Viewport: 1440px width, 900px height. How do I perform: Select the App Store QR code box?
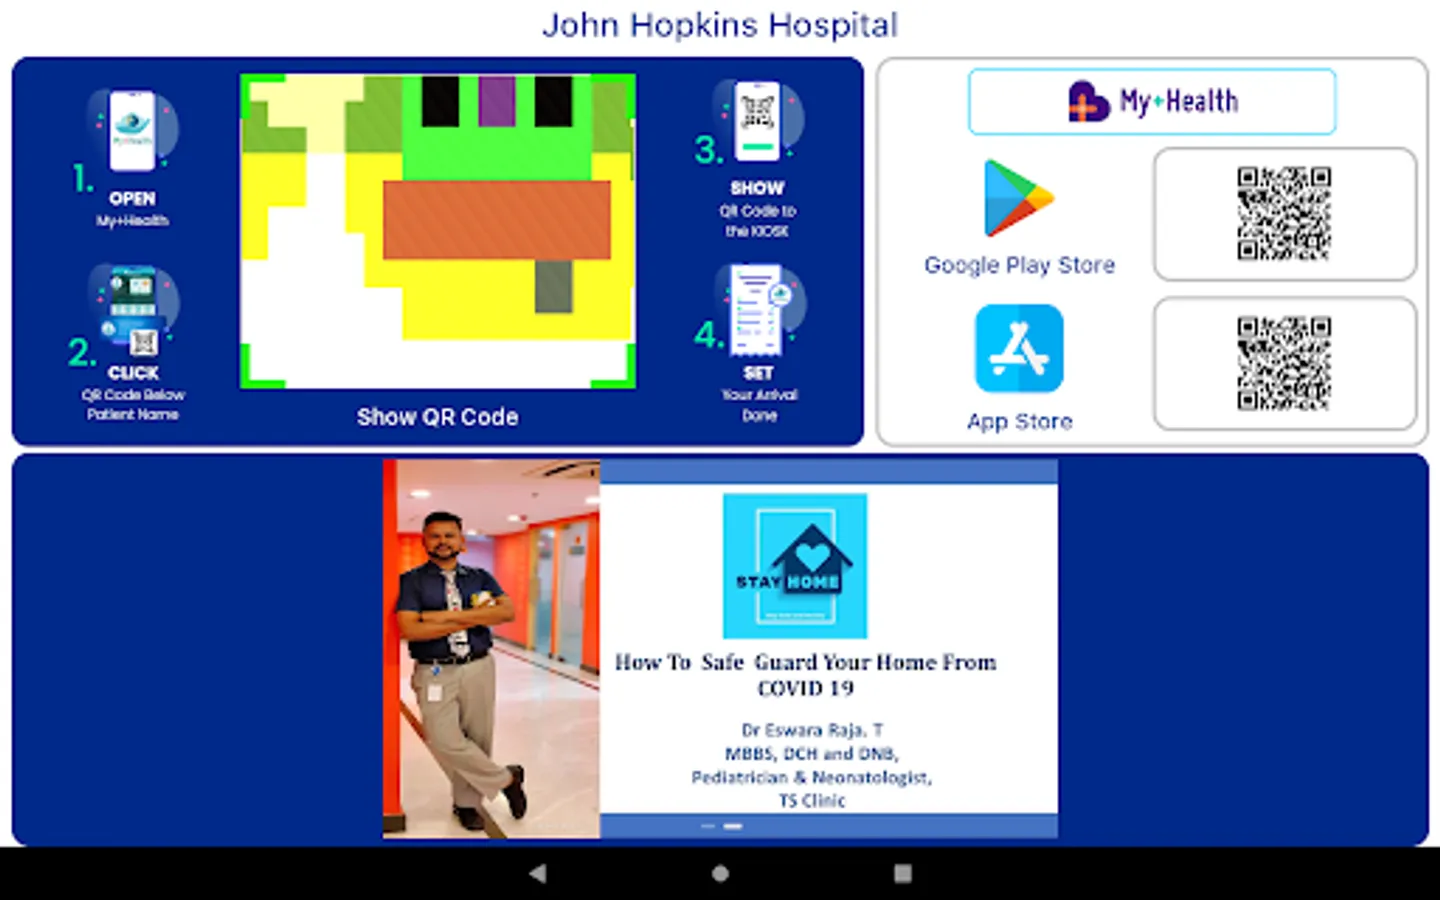point(1285,364)
